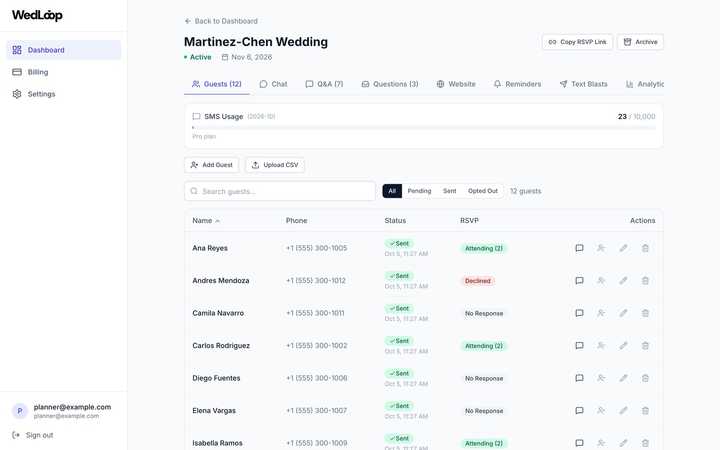Select Dashboard in the sidebar
Viewport: 720px width, 450px height.
click(64, 50)
